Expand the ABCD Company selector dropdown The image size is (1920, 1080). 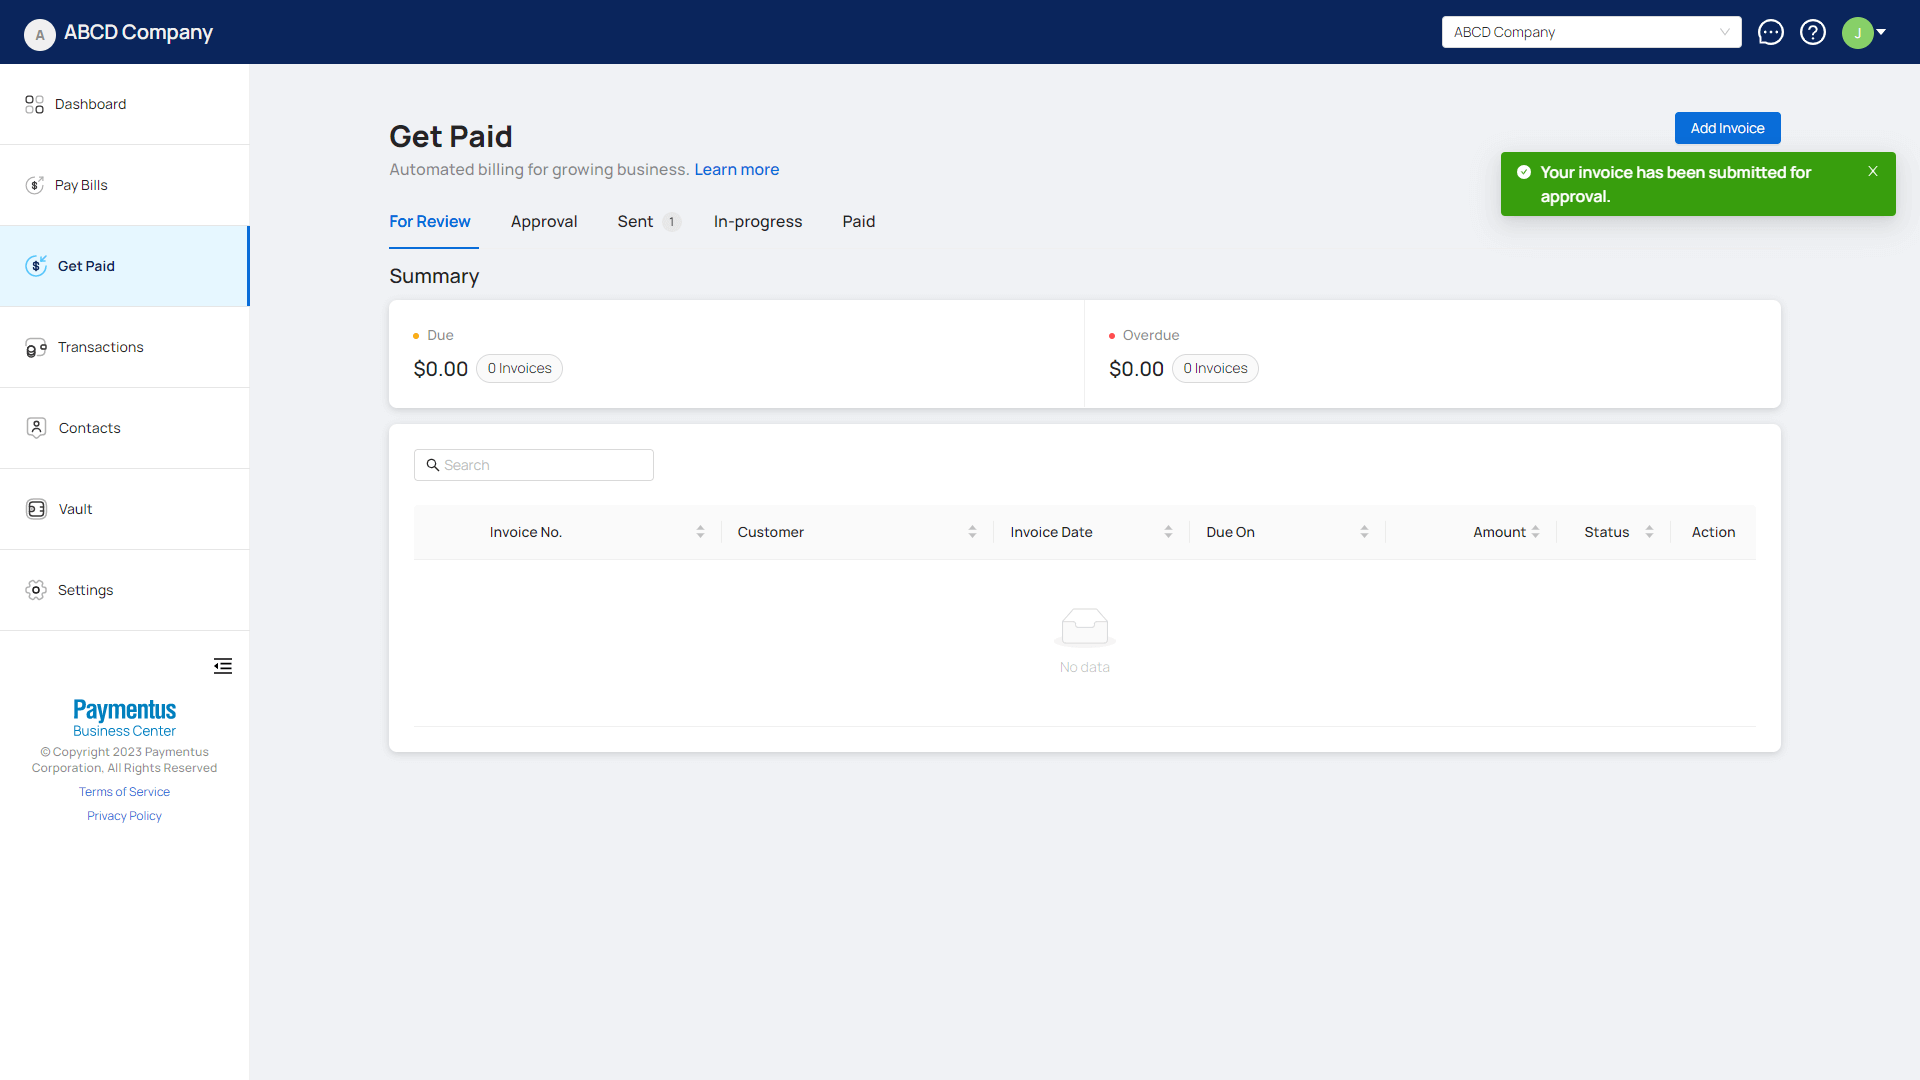(1591, 32)
